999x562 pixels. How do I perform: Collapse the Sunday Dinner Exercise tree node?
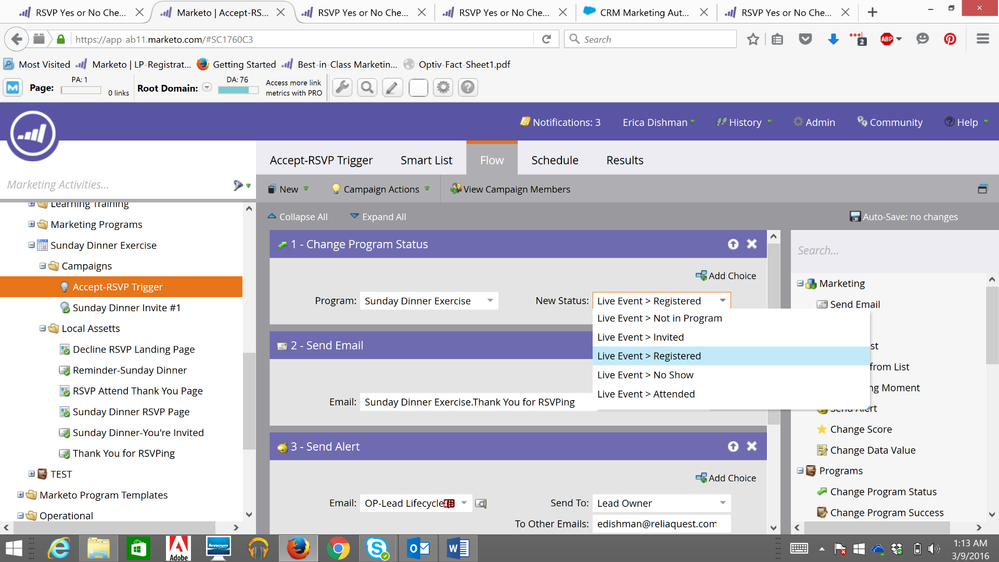[x=31, y=245]
